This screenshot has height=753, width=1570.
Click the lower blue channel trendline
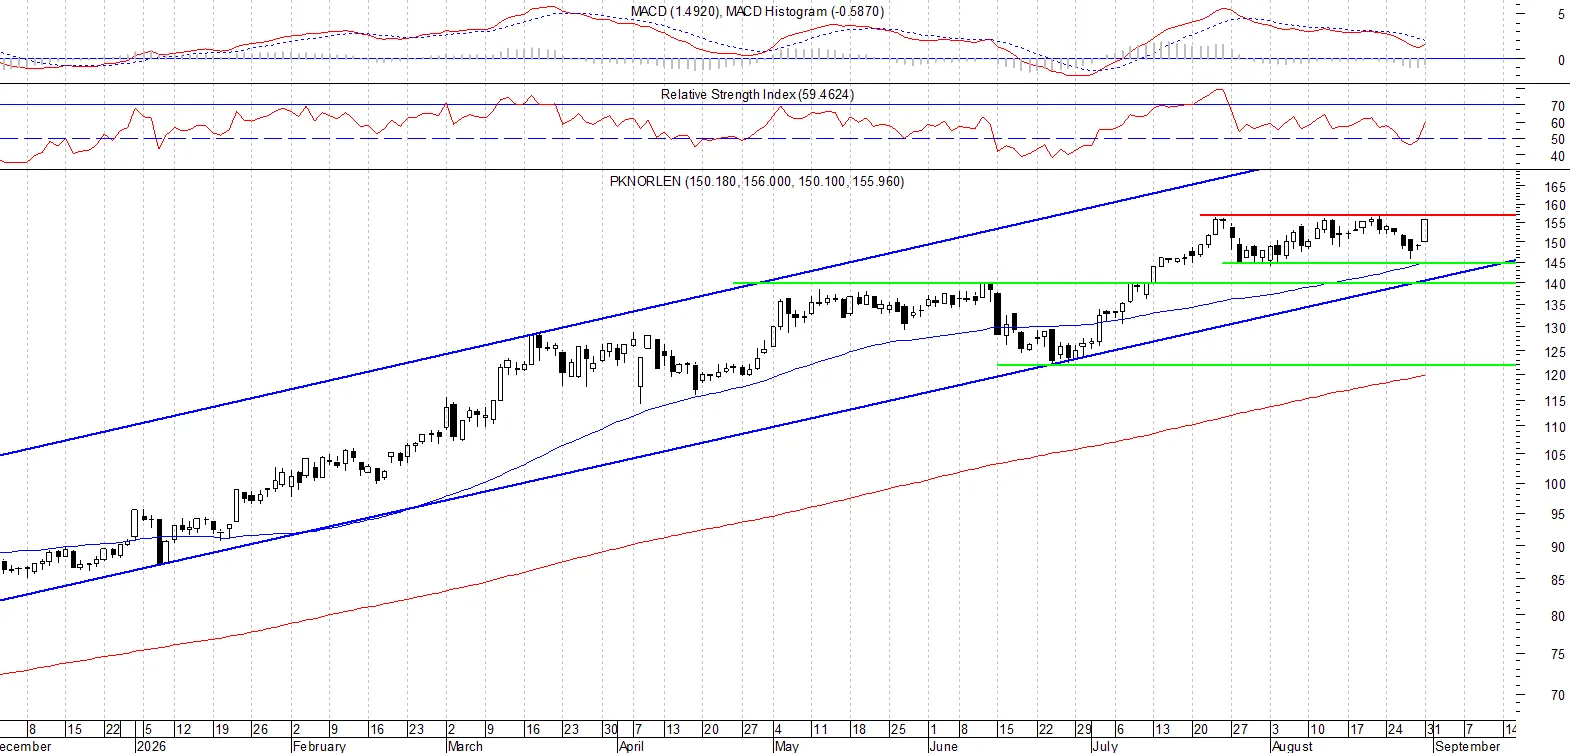(758, 430)
